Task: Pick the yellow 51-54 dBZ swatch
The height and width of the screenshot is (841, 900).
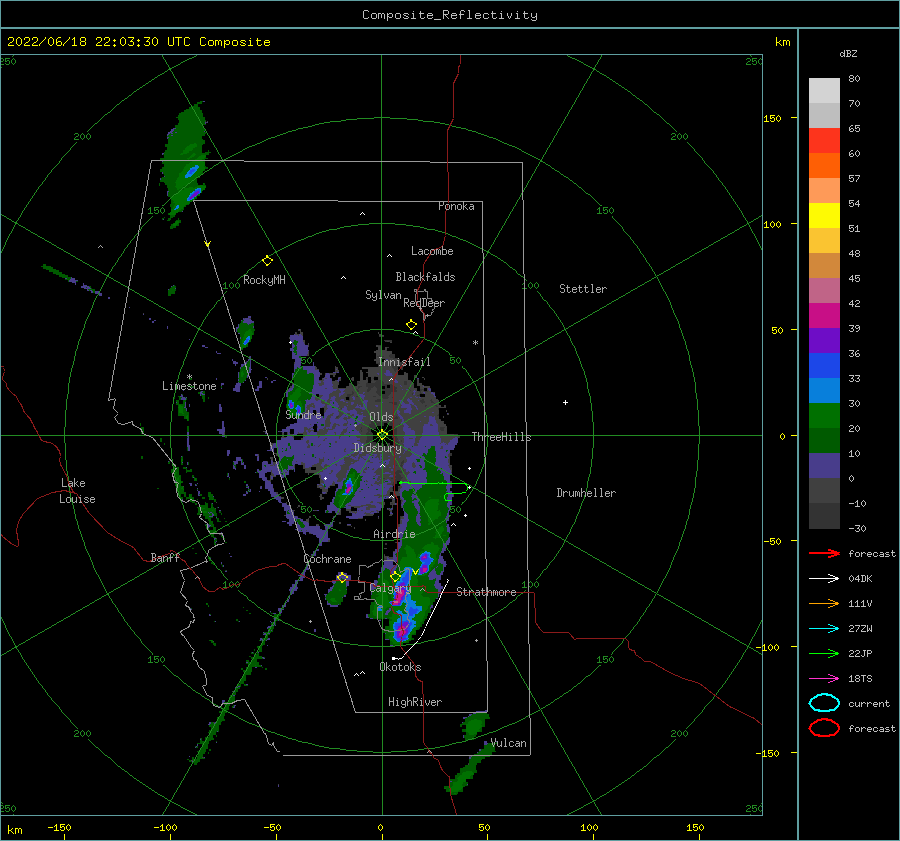Action: pyautogui.click(x=824, y=216)
